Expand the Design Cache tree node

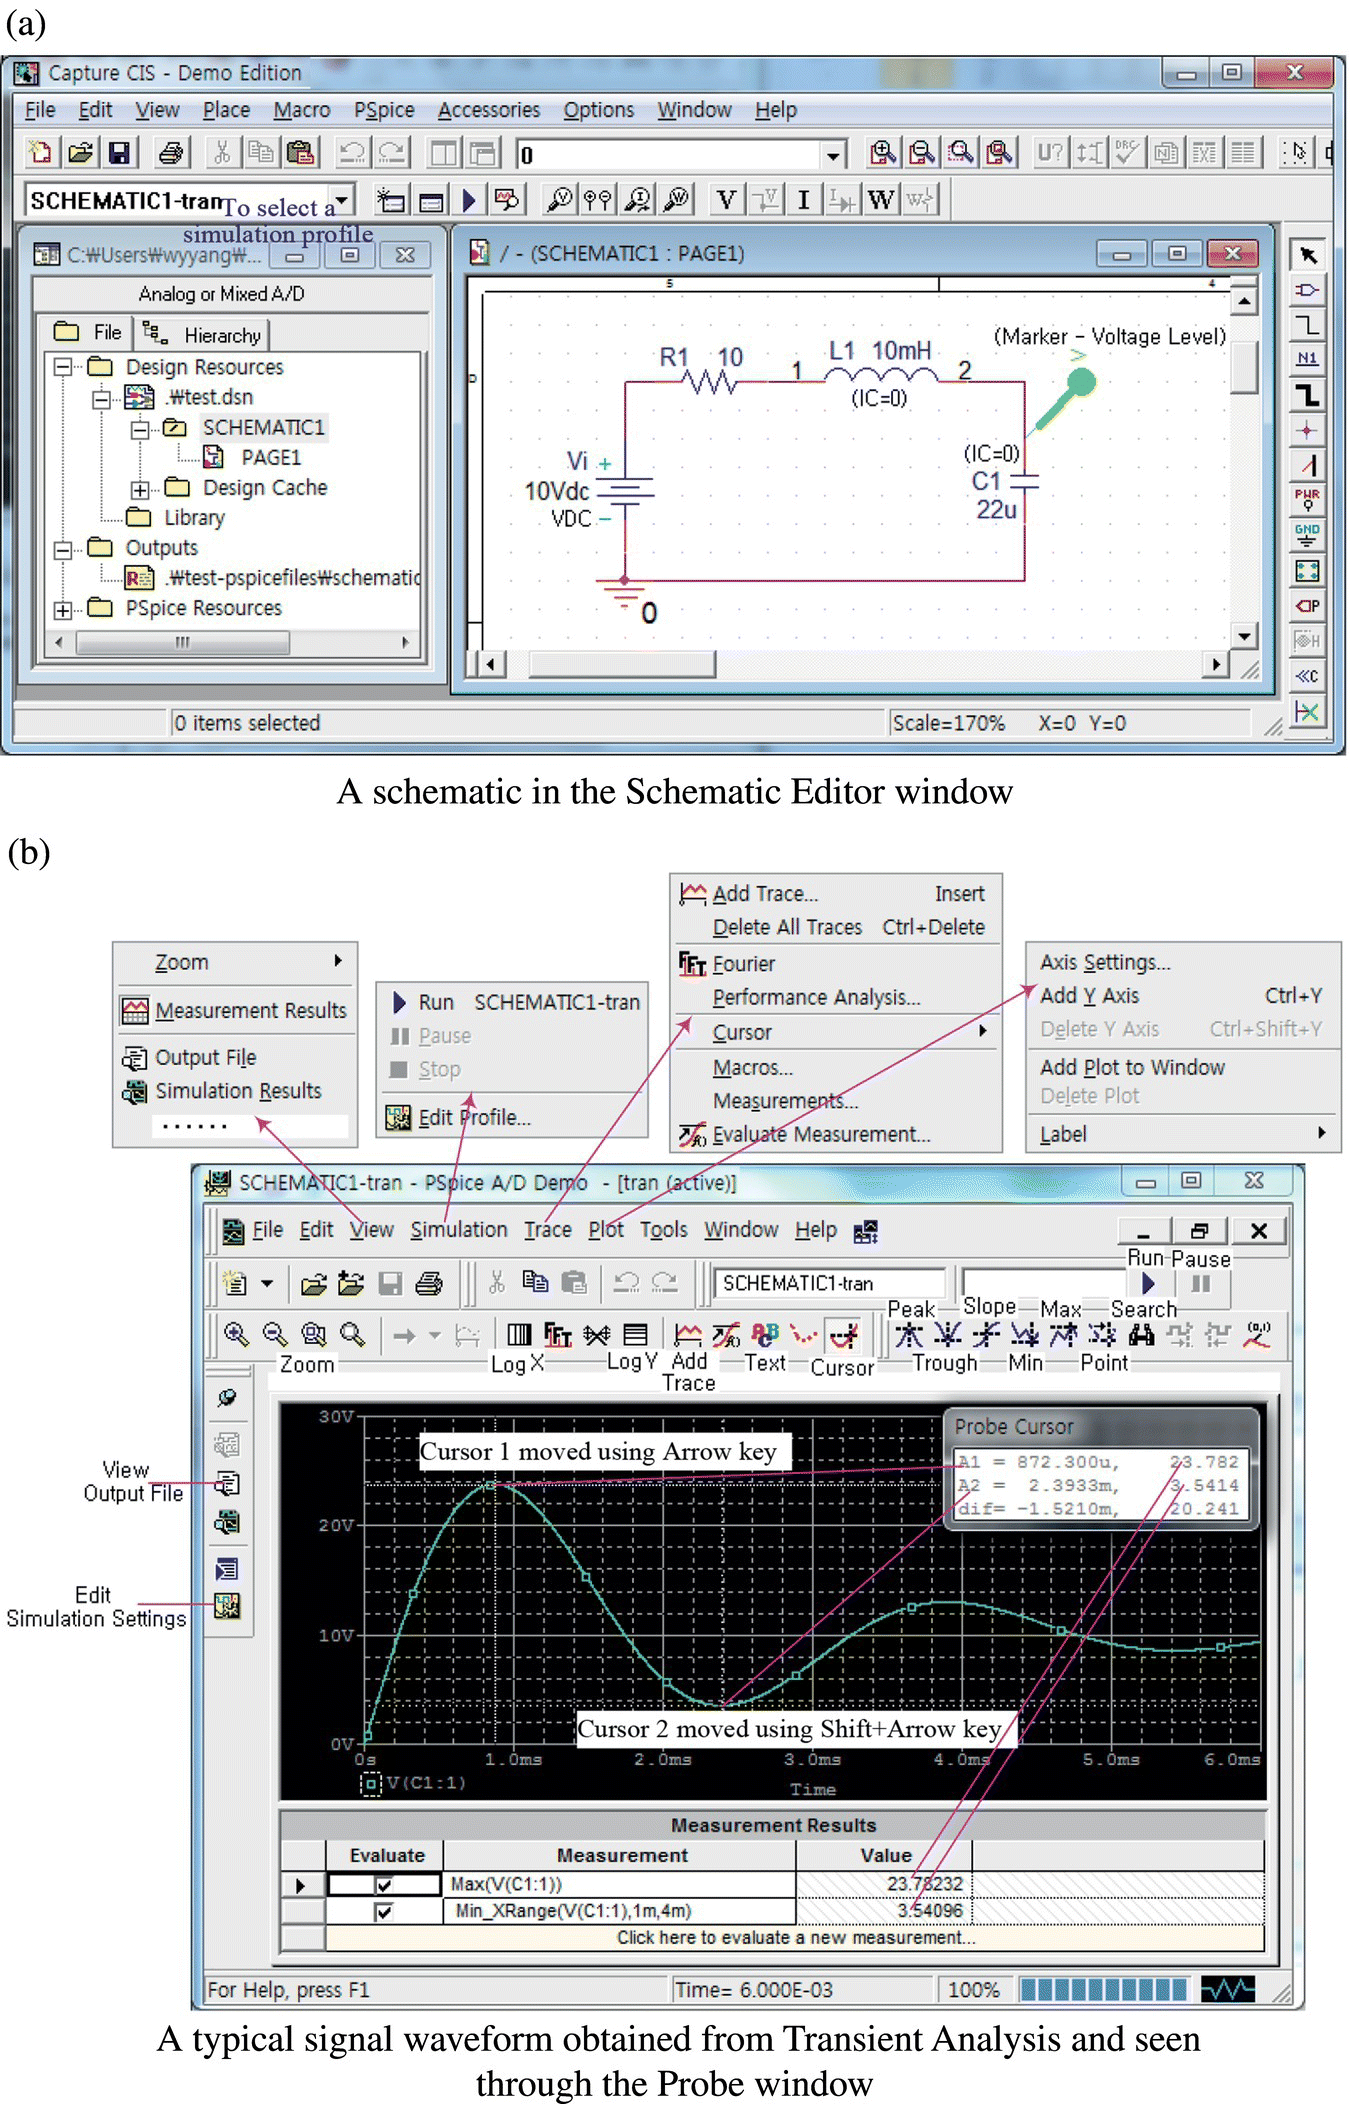click(140, 489)
